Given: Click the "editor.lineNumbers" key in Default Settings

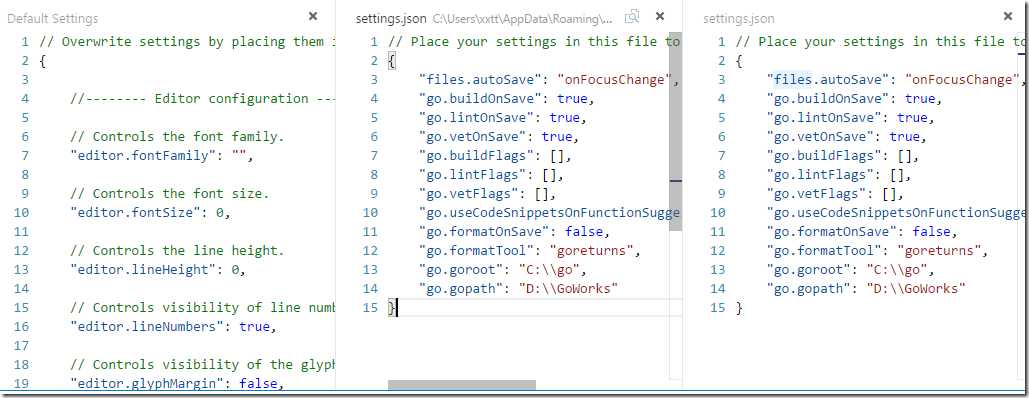Looking at the screenshot, I should tap(150, 328).
